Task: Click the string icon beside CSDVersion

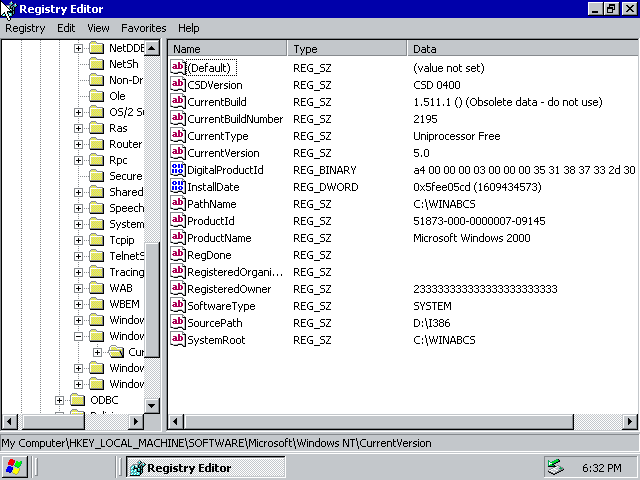Action: [x=178, y=84]
